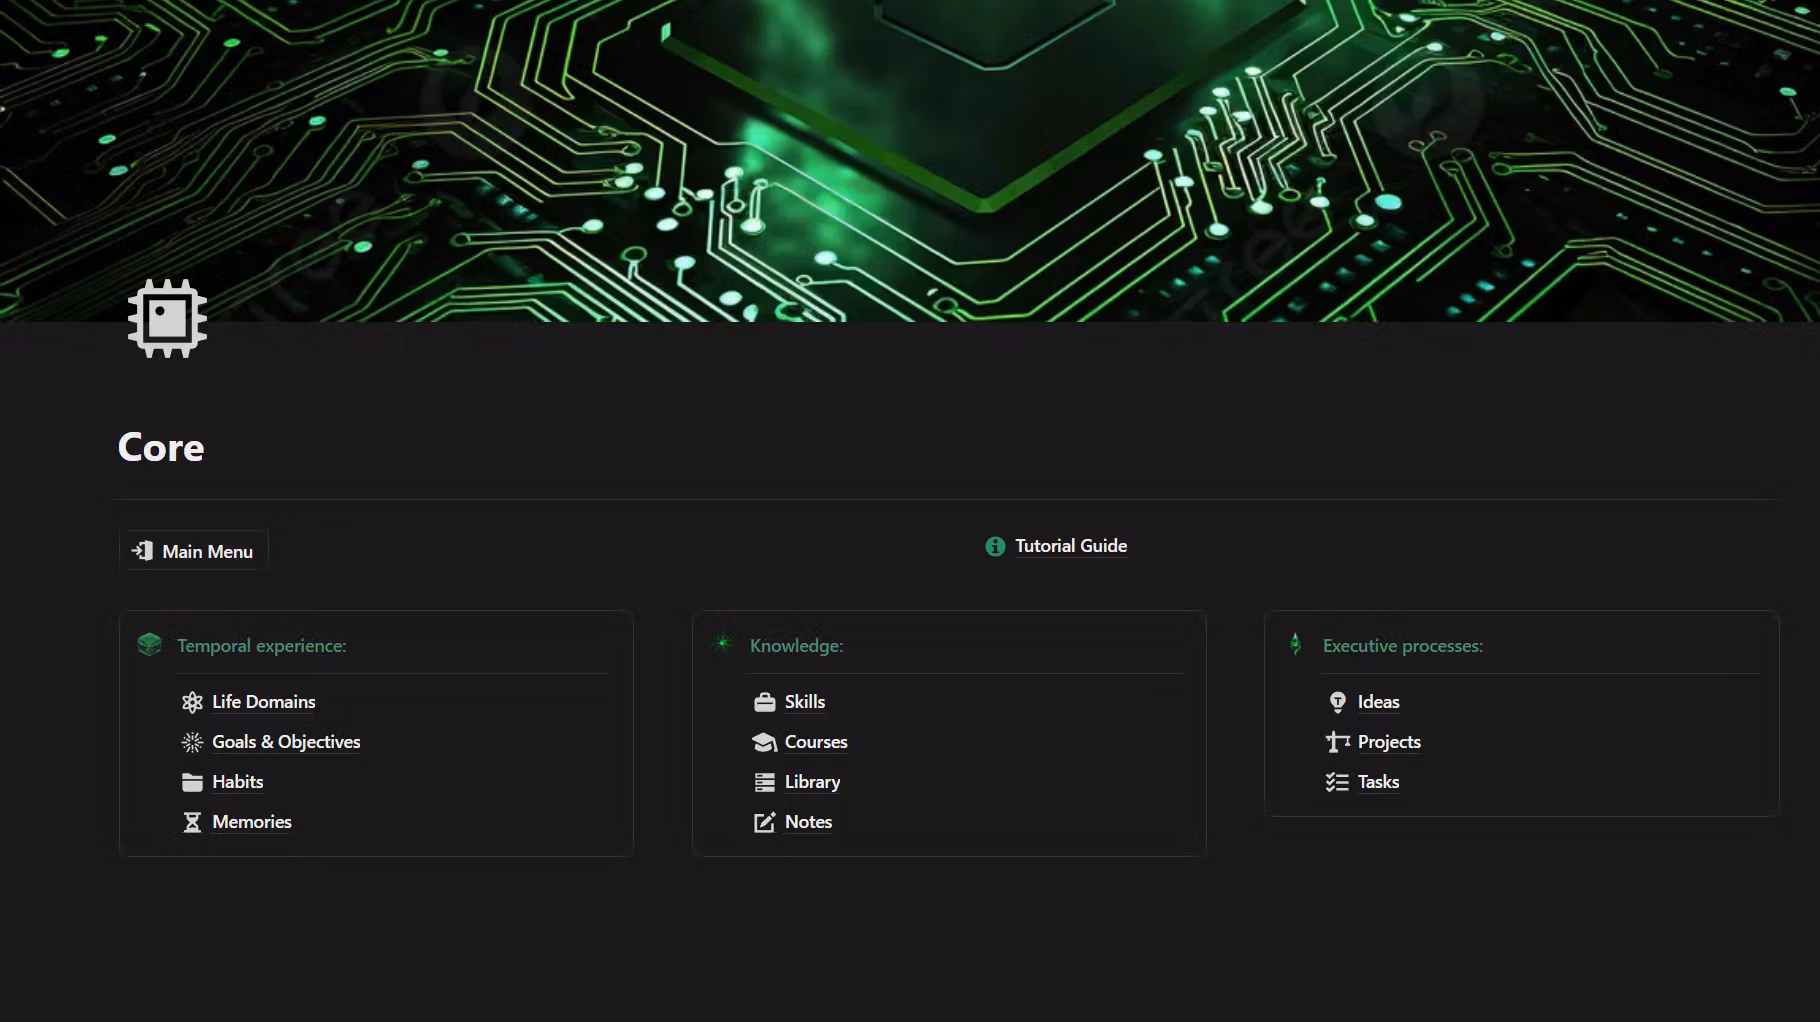1820x1022 pixels.
Task: Open the Main Menu button
Action: 194,551
